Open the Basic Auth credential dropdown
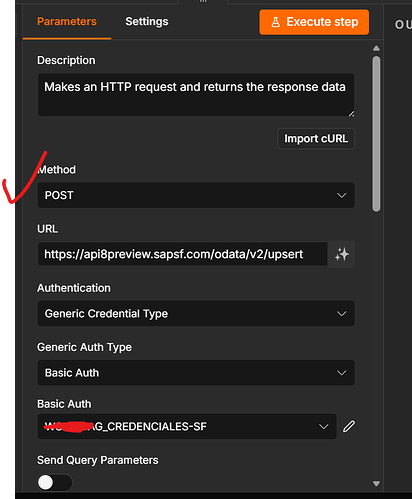The image size is (412, 499). (x=187, y=426)
